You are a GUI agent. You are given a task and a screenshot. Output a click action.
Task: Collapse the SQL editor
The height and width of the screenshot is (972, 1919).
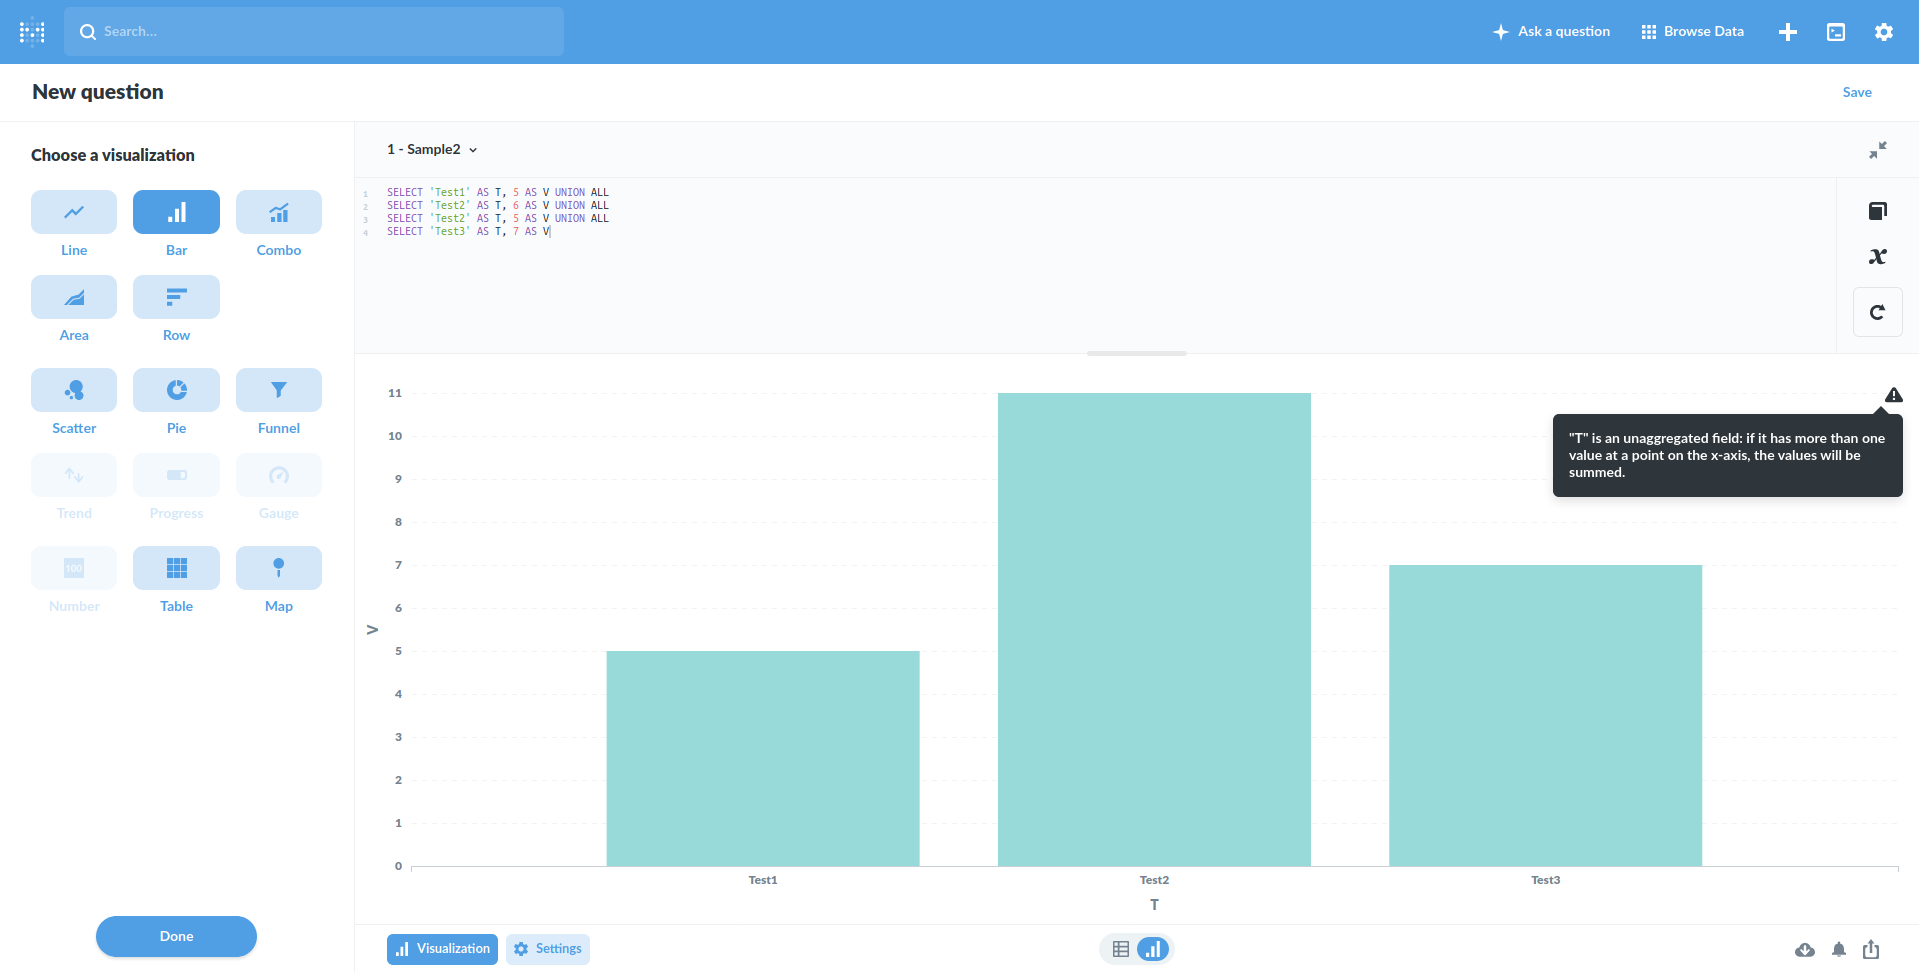[1878, 149]
